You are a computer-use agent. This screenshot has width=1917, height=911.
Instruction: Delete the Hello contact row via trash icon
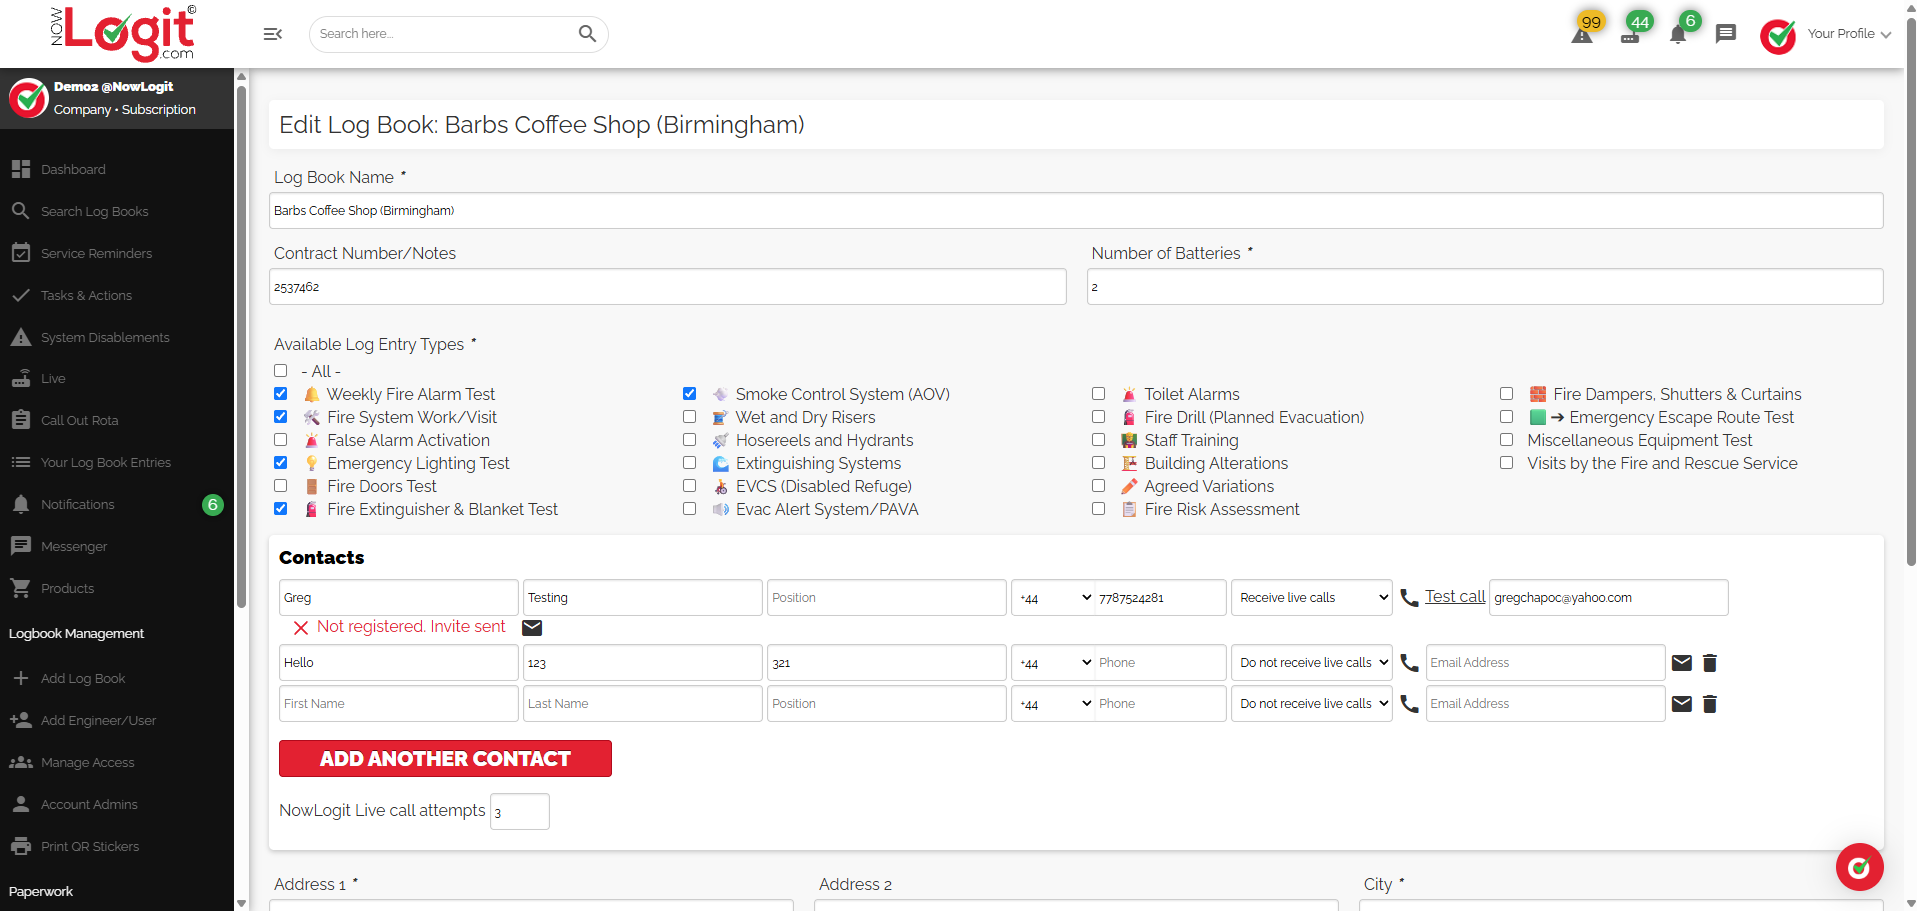1710,663
